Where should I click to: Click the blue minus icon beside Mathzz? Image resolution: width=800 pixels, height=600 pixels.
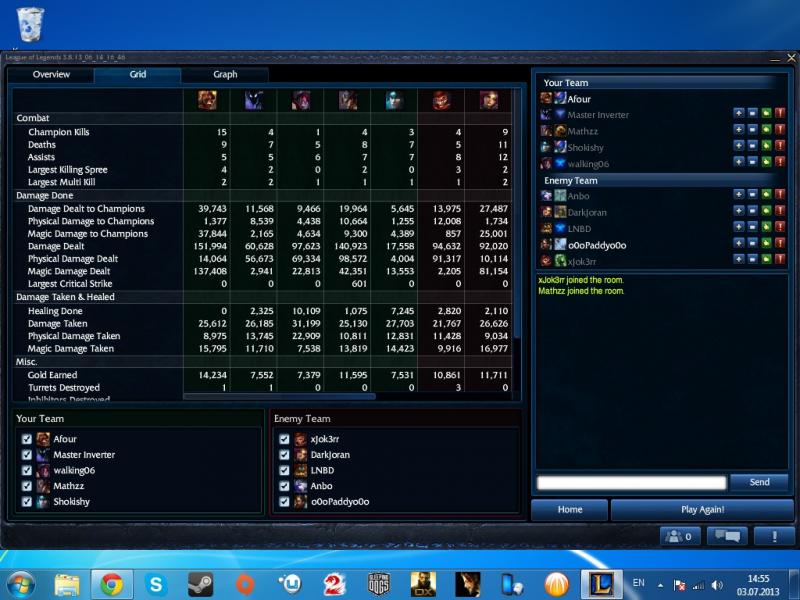click(x=752, y=130)
